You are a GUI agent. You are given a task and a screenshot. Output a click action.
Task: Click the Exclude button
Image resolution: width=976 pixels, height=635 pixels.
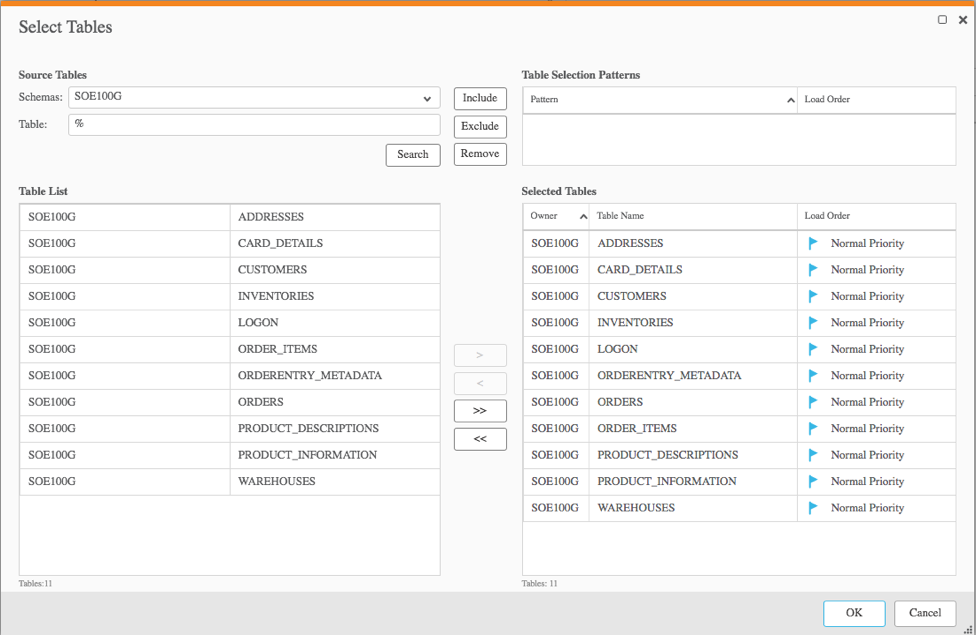coord(480,126)
